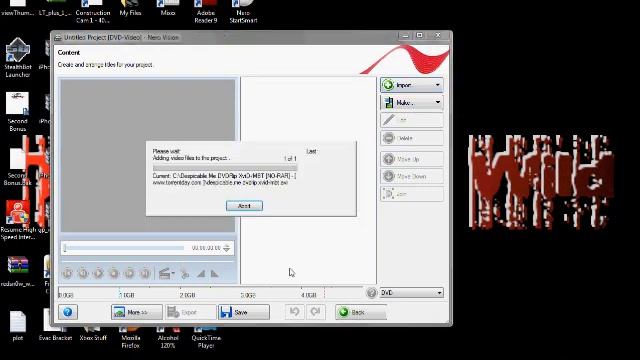Click the set start marker triangle icon
This screenshot has height=360, width=640.
[201, 274]
